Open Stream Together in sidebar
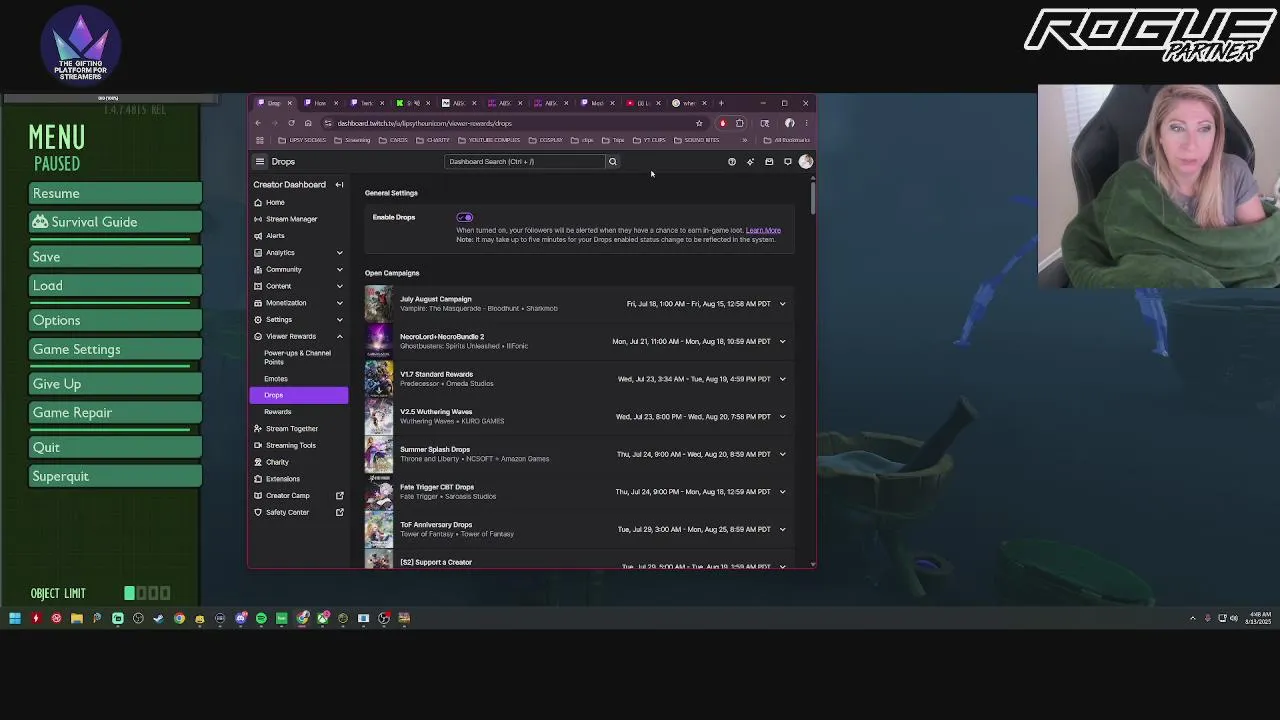The image size is (1280, 720). pos(299,428)
